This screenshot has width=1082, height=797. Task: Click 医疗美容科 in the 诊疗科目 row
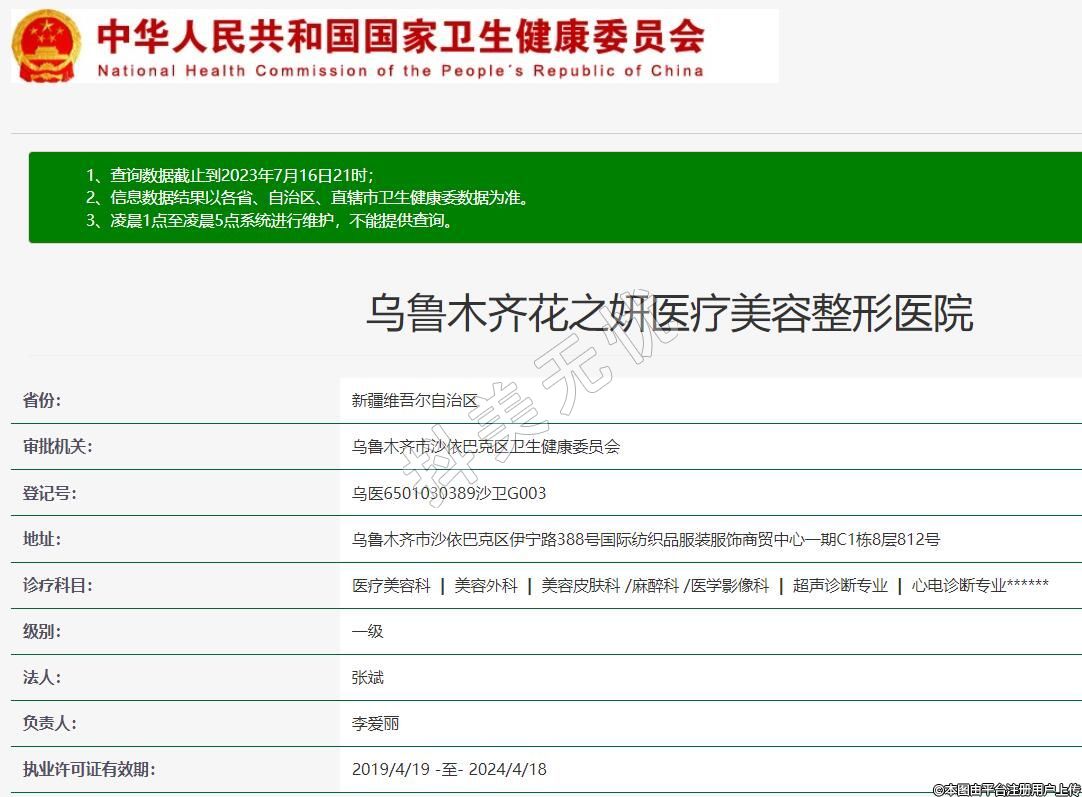tap(391, 585)
